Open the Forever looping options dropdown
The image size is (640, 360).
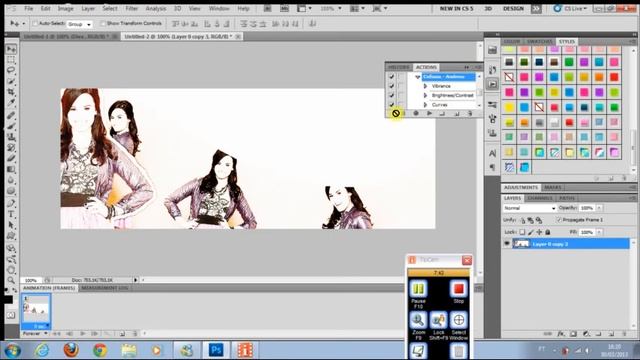[x=35, y=333]
